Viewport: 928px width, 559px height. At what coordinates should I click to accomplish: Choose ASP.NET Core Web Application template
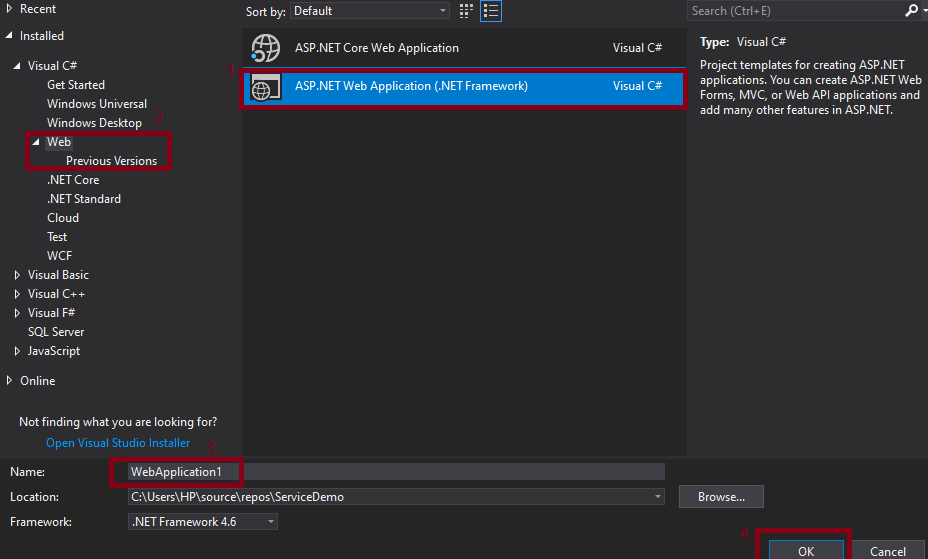464,48
